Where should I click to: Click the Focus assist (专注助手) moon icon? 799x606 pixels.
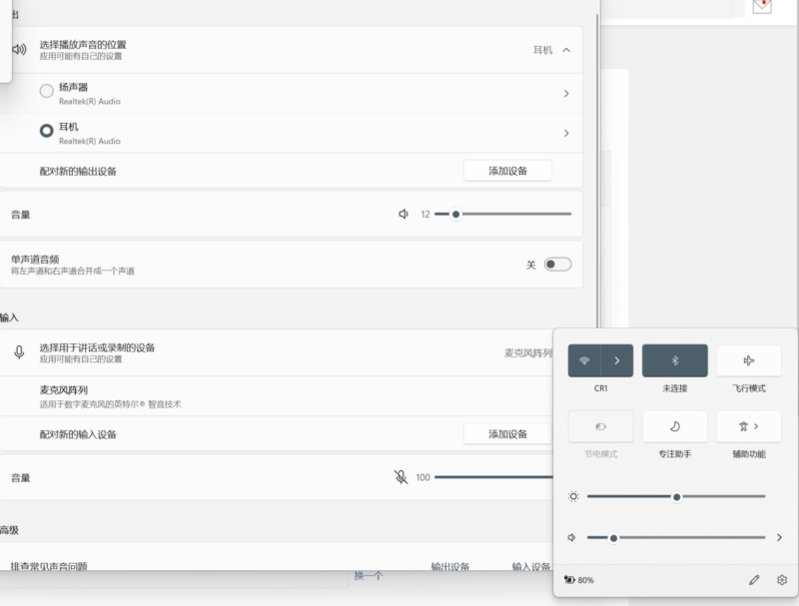click(x=674, y=427)
